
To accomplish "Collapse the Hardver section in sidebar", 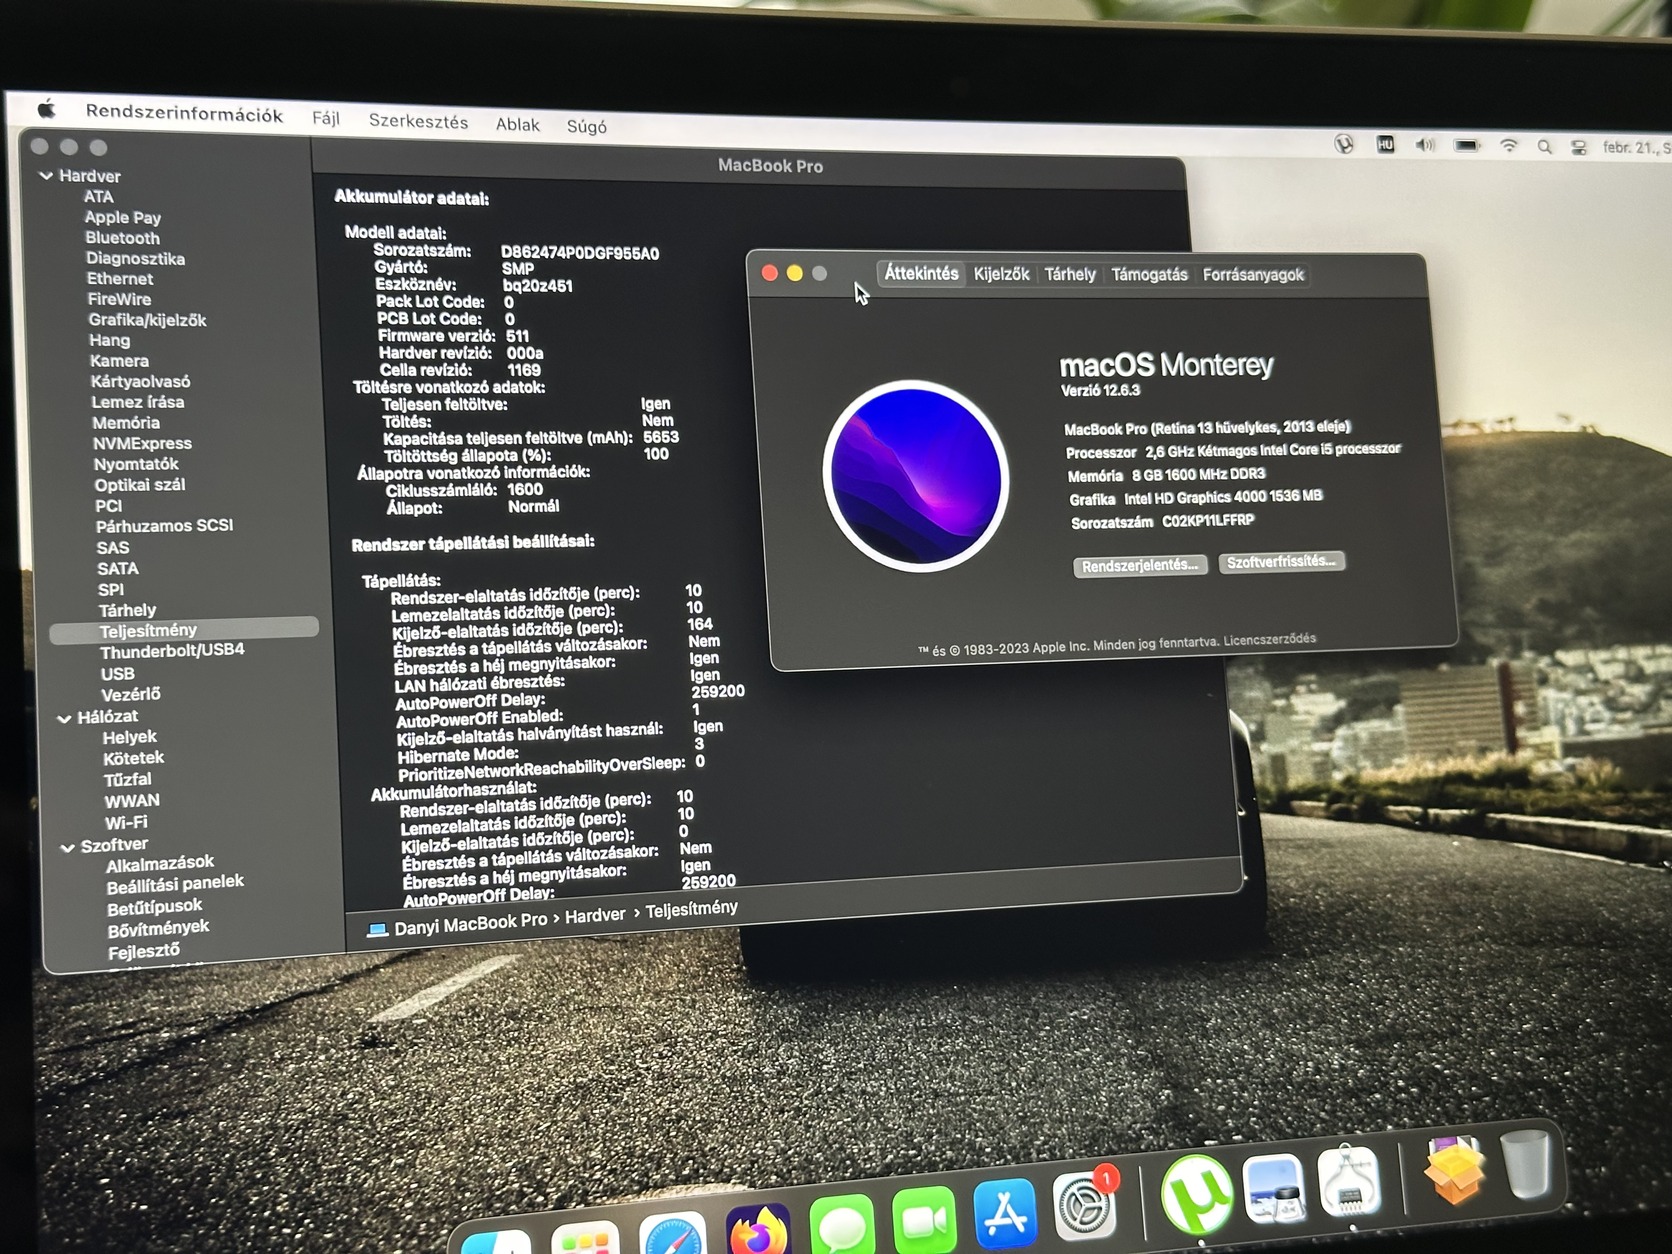I will (x=46, y=176).
